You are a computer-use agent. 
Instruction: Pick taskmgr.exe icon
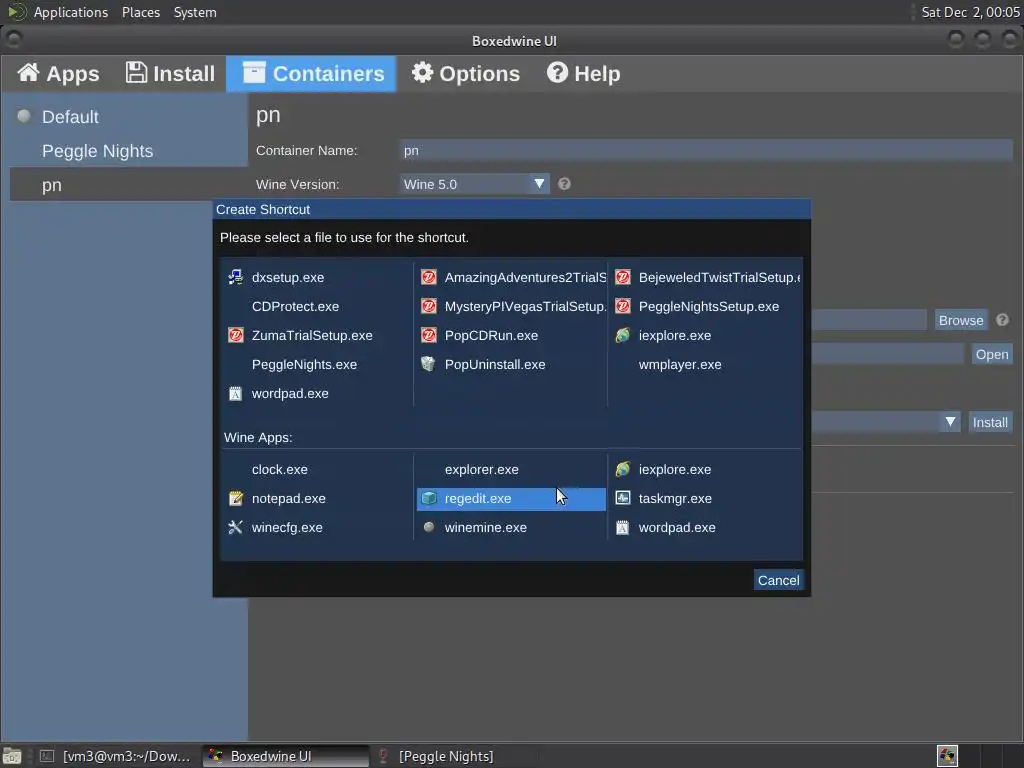coord(622,499)
